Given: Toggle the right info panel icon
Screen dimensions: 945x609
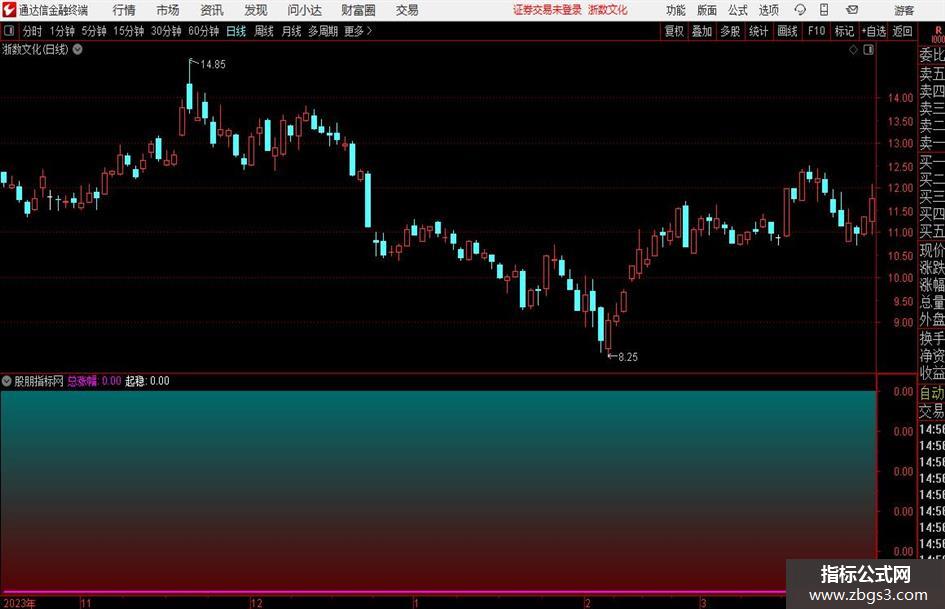Looking at the screenshot, I should pos(868,50).
